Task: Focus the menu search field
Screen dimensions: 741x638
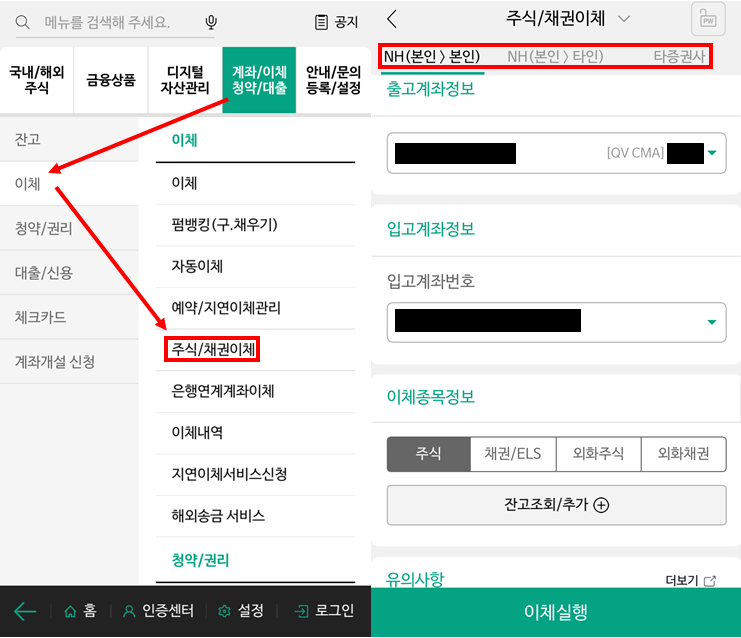Action: (x=115, y=22)
